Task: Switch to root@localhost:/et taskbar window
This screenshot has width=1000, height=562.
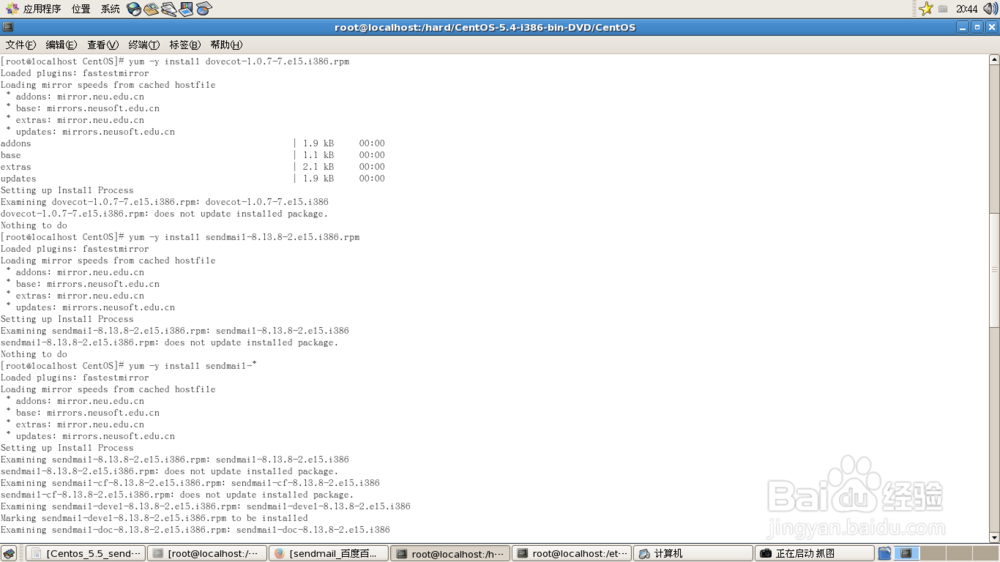Action: coord(571,553)
